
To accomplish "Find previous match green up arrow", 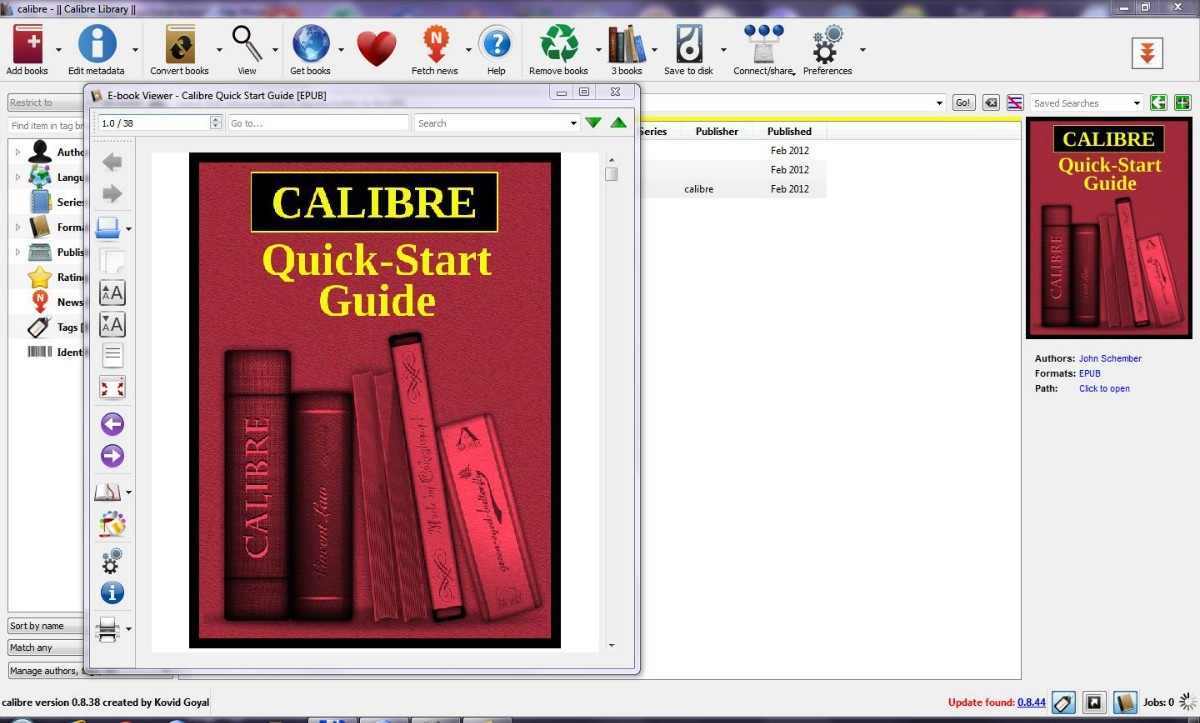I will click(x=619, y=123).
